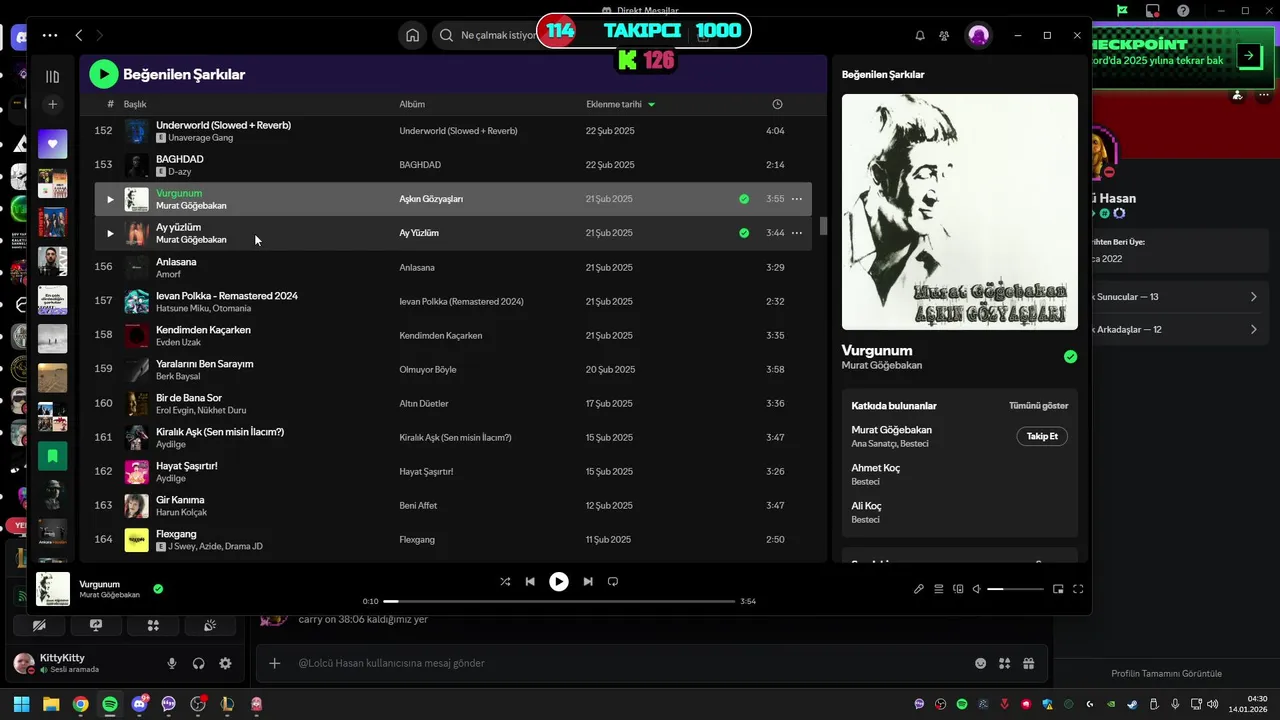
Task: Click track list vertical scrollbar
Action: coord(824,226)
